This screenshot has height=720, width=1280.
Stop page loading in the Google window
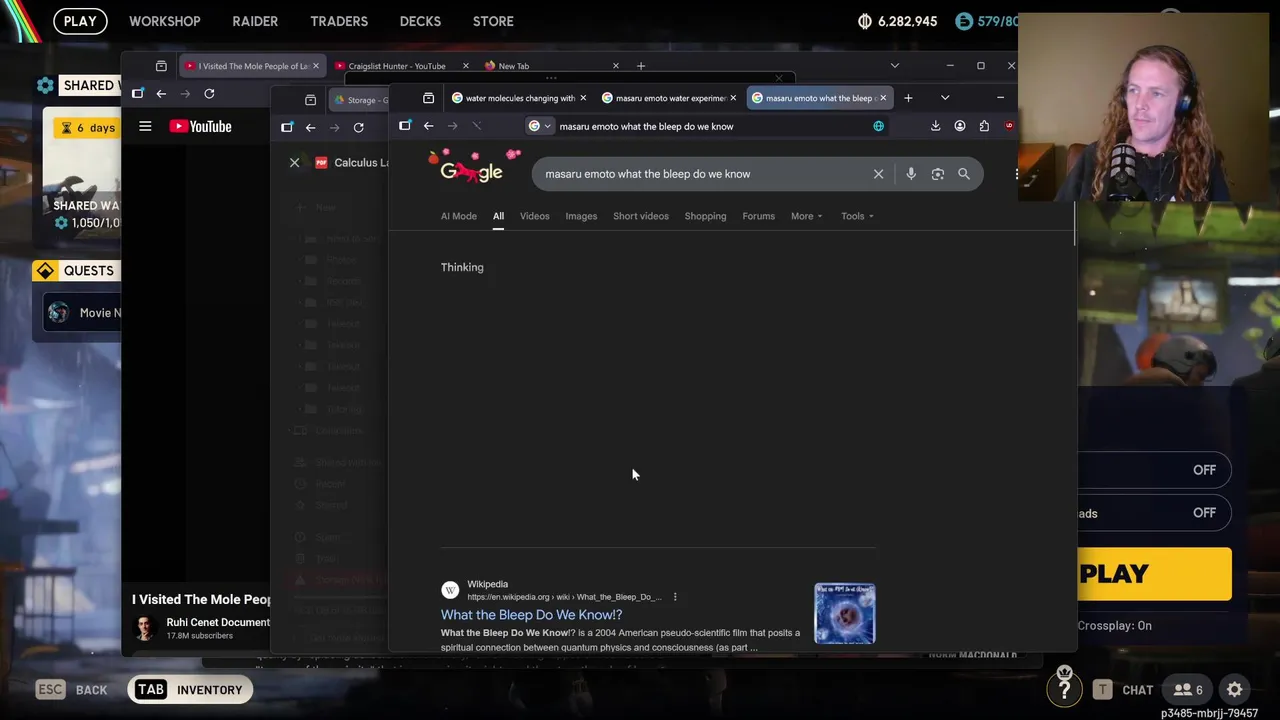click(x=476, y=126)
